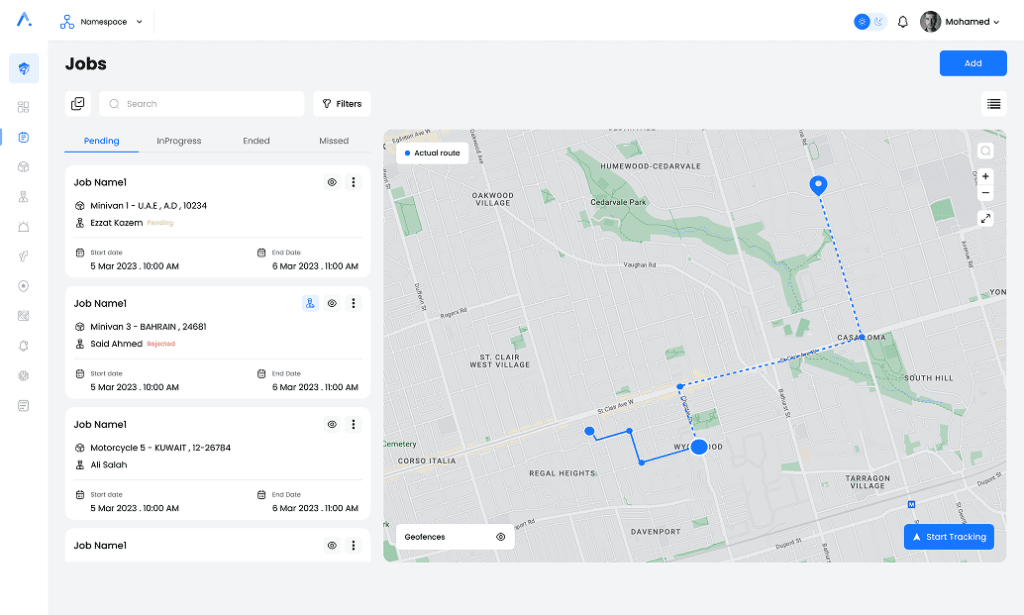Open the Namespace dropdown

pos(102,22)
